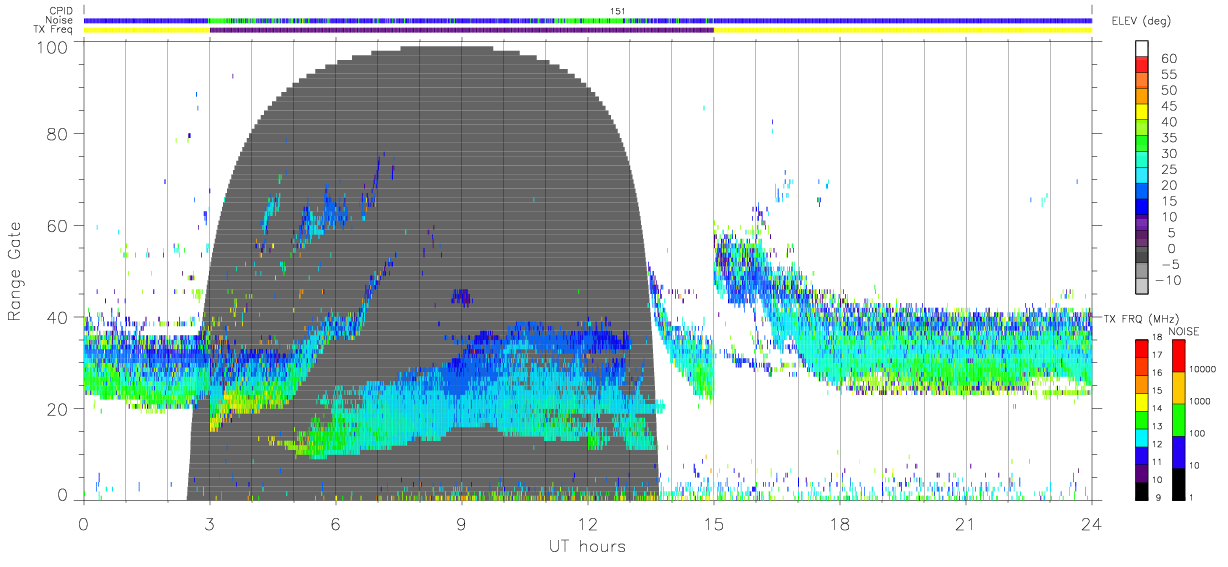1228x567 pixels.
Task: Click the ELEV legend value '−10'
Action: pos(1168,280)
